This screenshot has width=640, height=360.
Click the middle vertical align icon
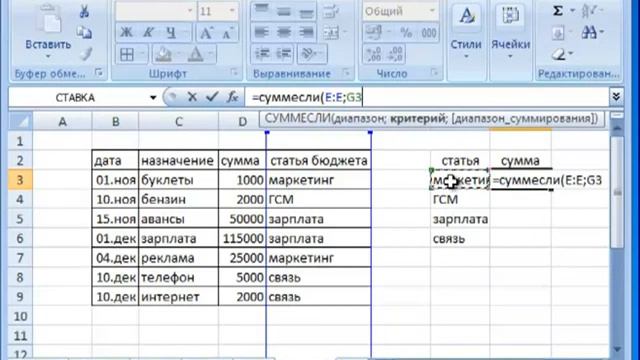[x=284, y=11]
